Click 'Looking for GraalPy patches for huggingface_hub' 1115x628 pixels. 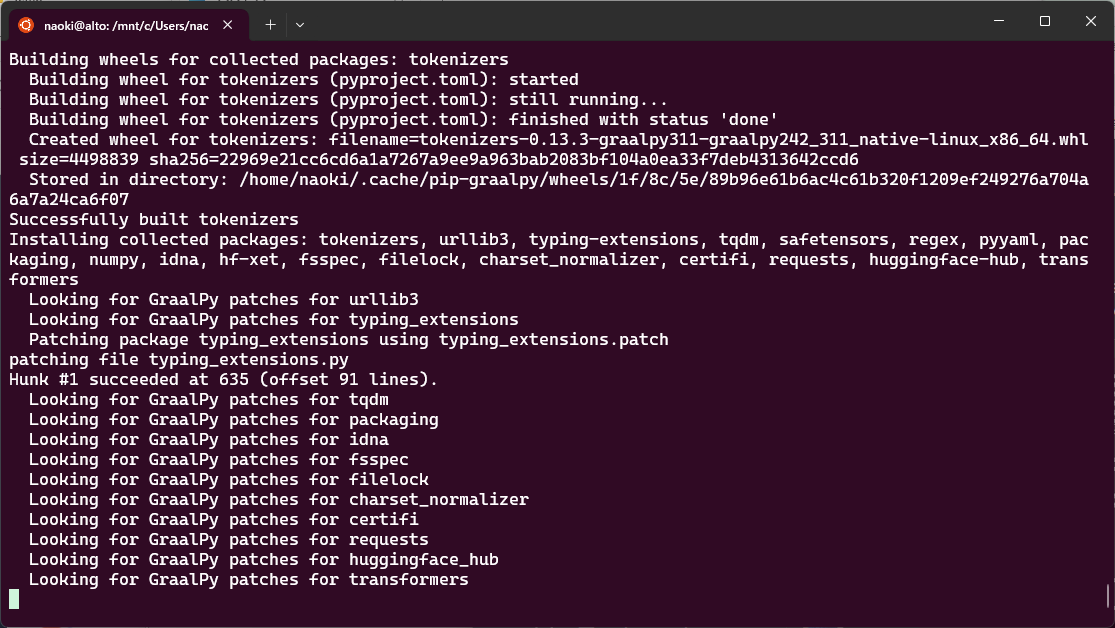pos(264,559)
